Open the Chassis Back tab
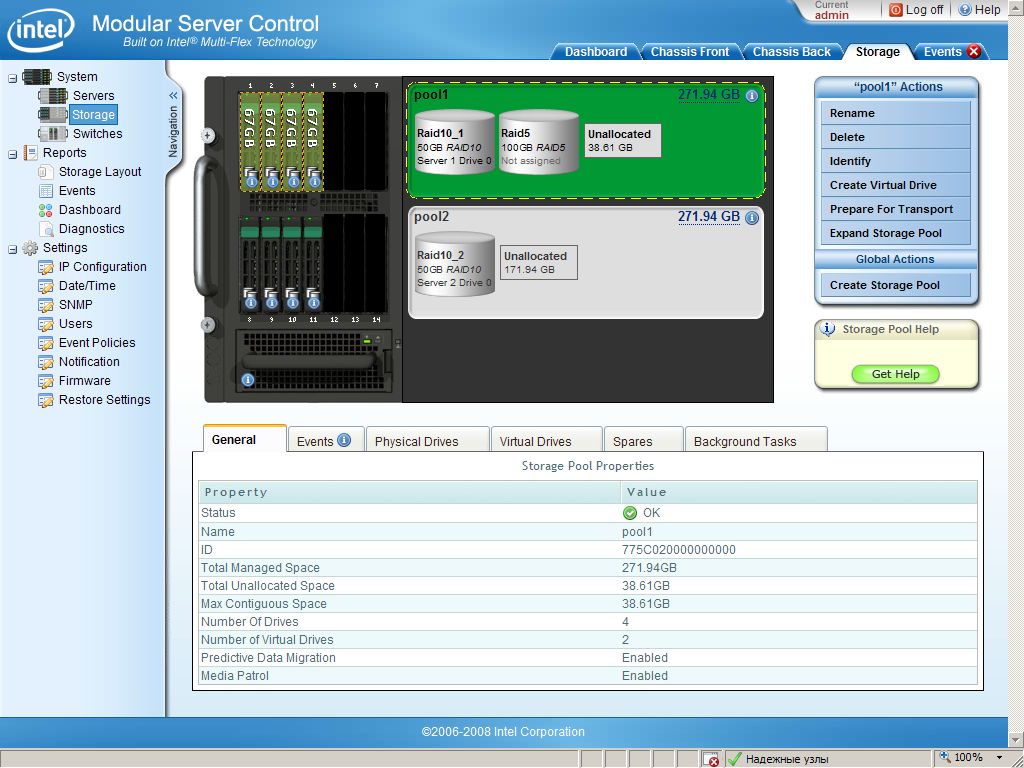This screenshot has height=768, width=1024. [x=791, y=52]
